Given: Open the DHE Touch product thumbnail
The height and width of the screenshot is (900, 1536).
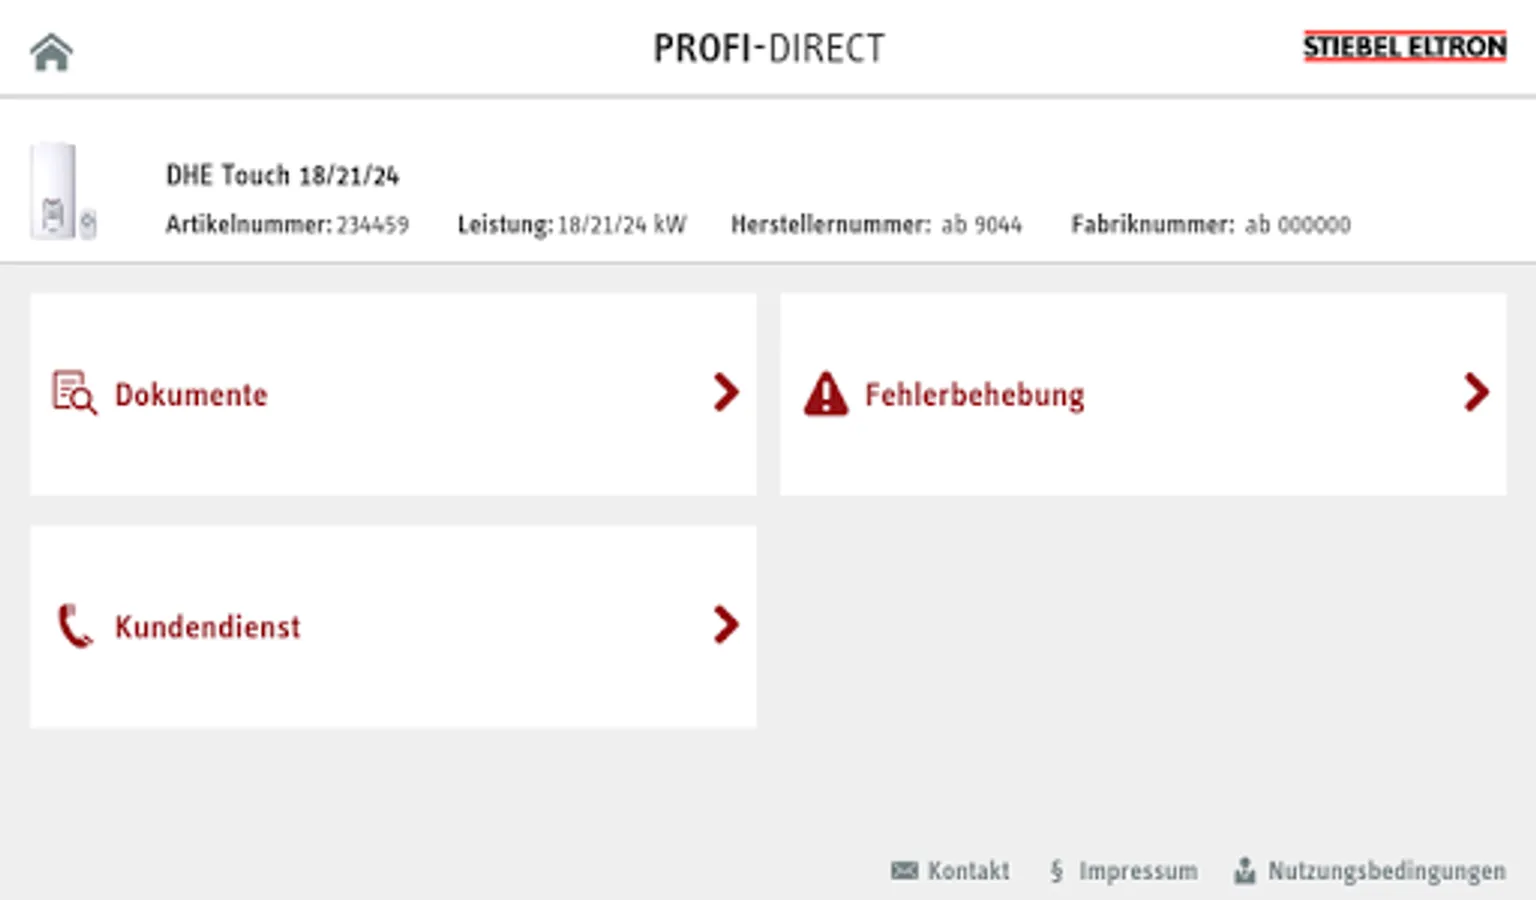Looking at the screenshot, I should coord(63,191).
